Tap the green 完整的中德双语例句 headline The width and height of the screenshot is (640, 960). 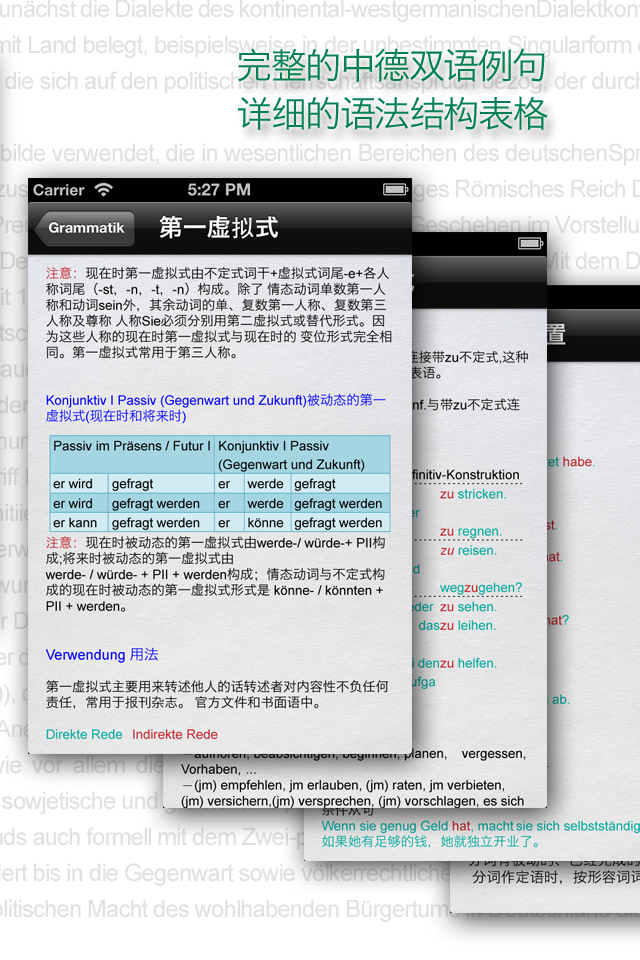tap(391, 68)
